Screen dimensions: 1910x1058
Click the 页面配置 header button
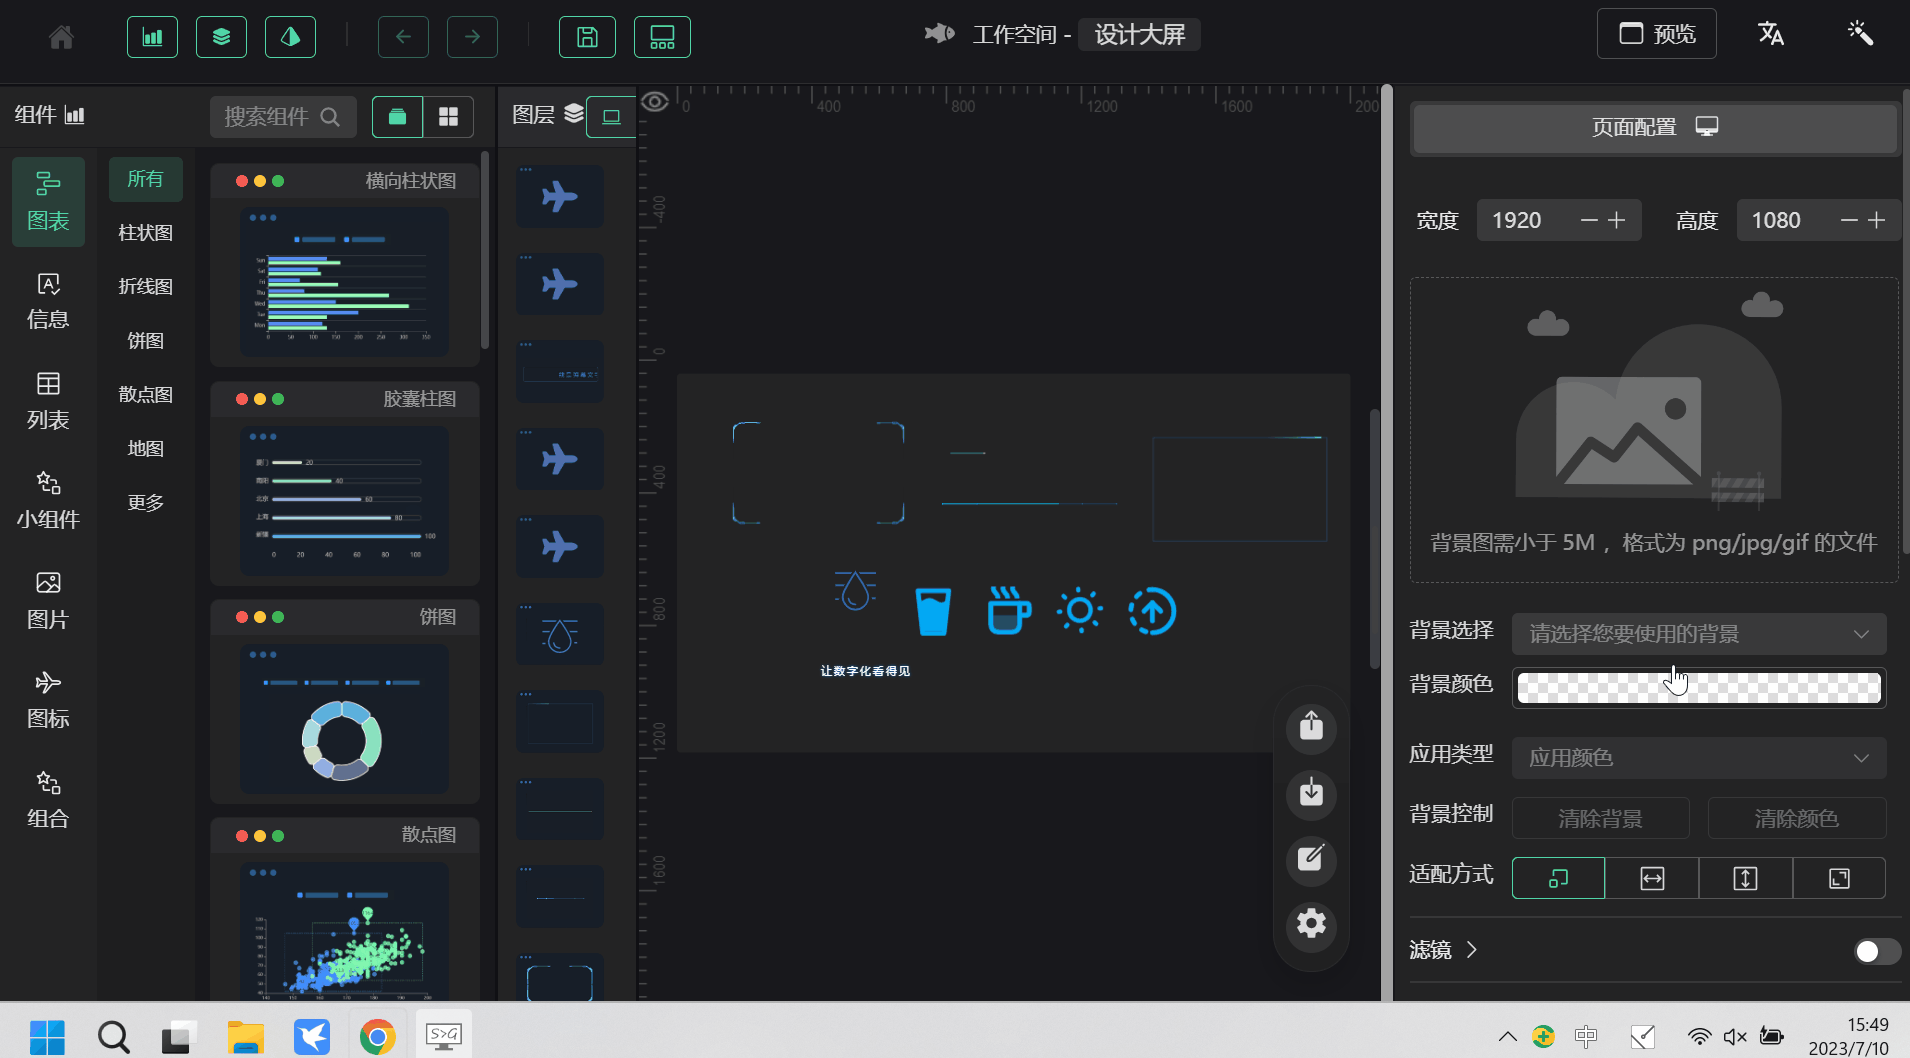(x=1654, y=128)
